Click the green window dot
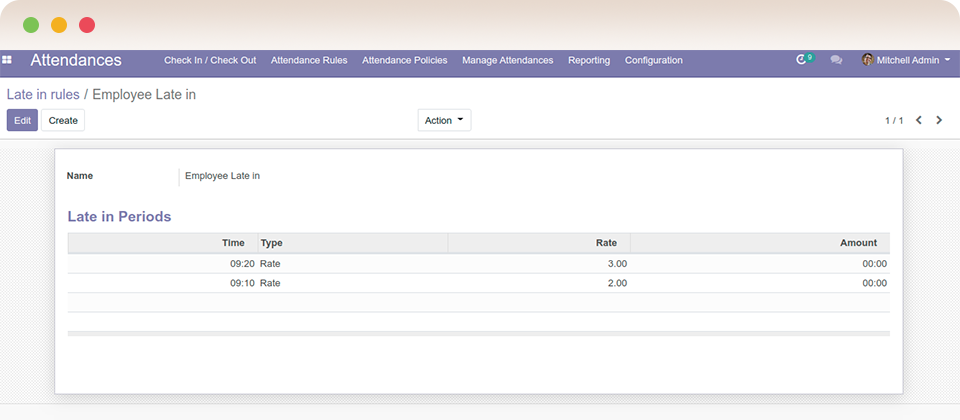 [31, 25]
